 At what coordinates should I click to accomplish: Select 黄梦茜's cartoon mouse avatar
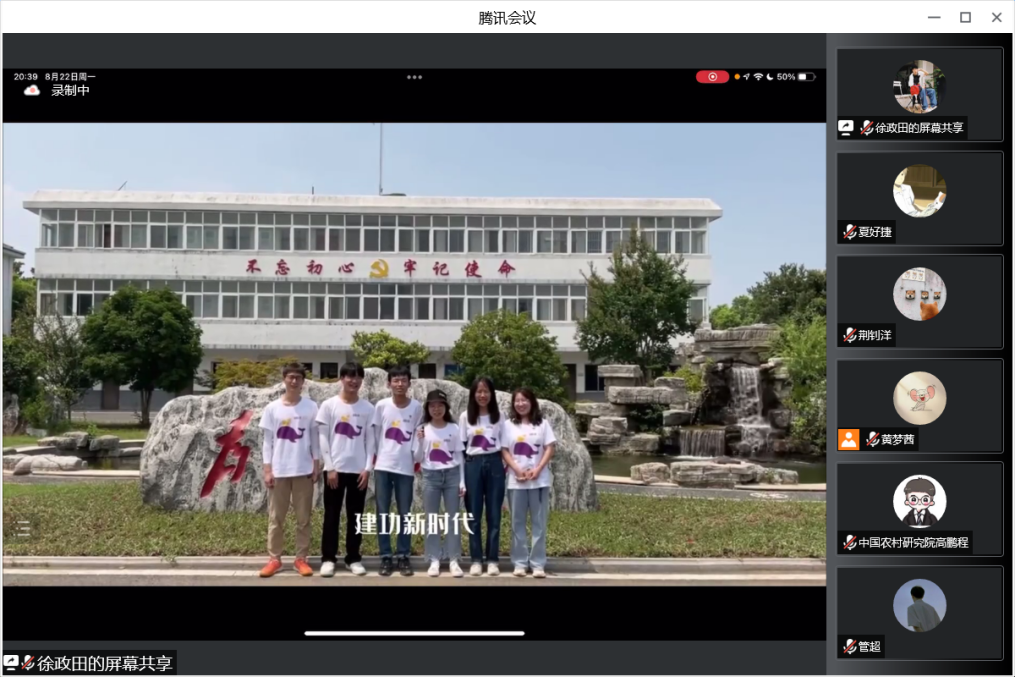(x=919, y=398)
